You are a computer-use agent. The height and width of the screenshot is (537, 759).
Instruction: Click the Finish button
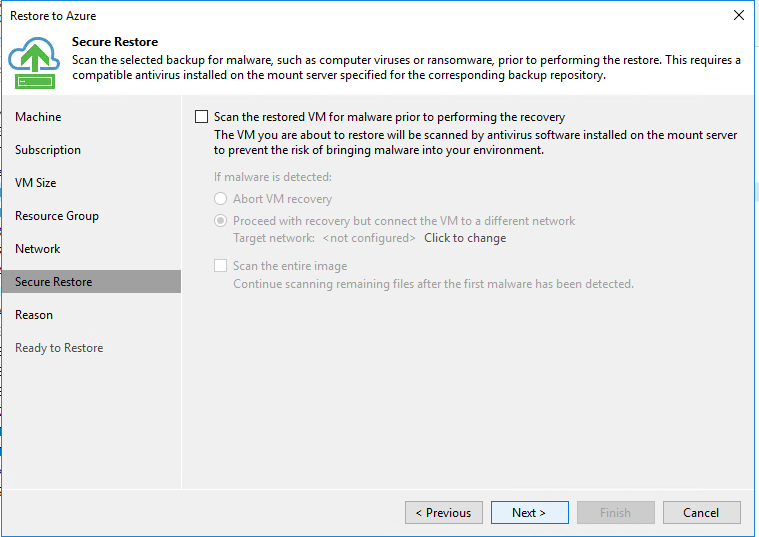(x=616, y=512)
